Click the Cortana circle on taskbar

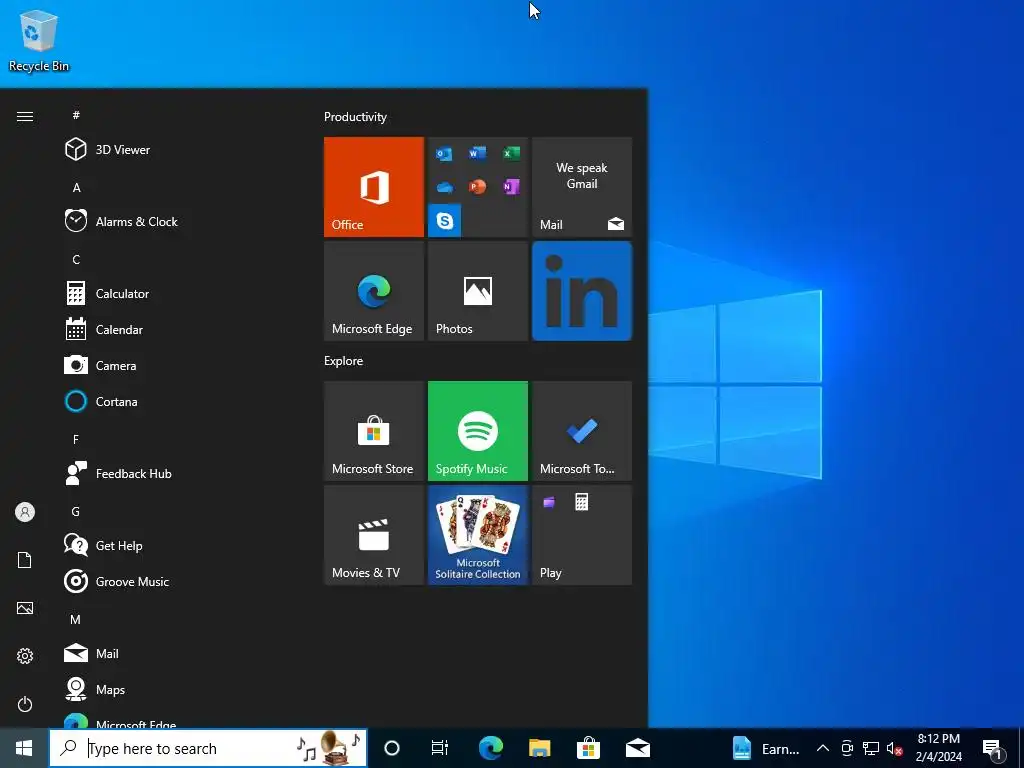[392, 748]
